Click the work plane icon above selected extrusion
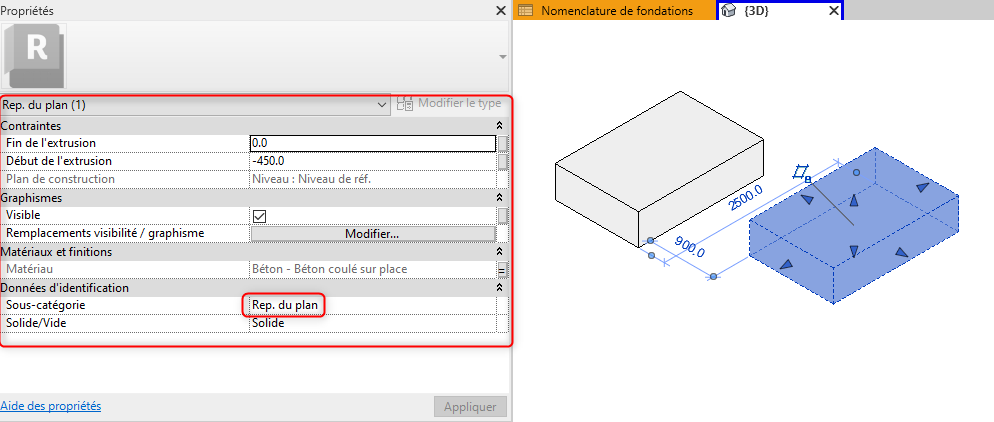The image size is (994, 422). point(802,173)
